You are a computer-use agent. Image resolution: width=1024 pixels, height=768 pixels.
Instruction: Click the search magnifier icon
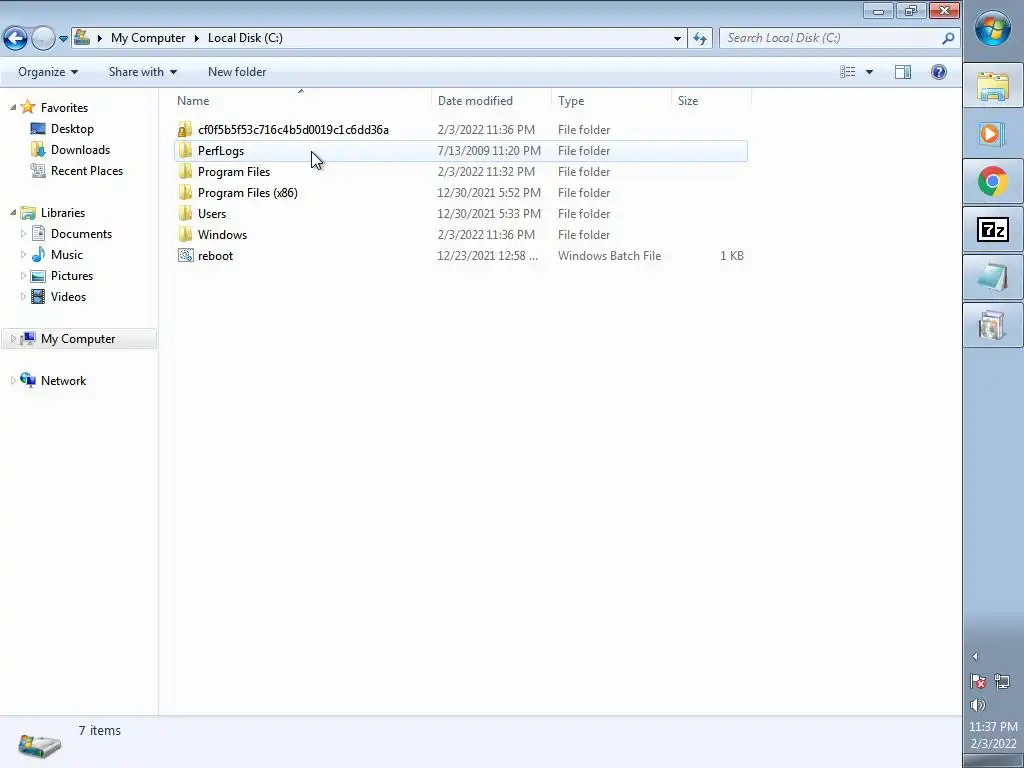pos(948,38)
